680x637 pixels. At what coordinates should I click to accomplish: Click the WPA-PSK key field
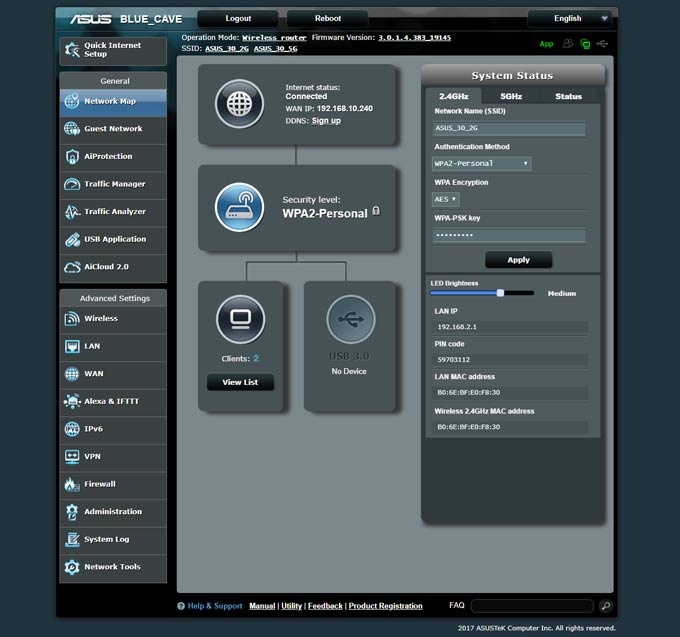tap(509, 235)
